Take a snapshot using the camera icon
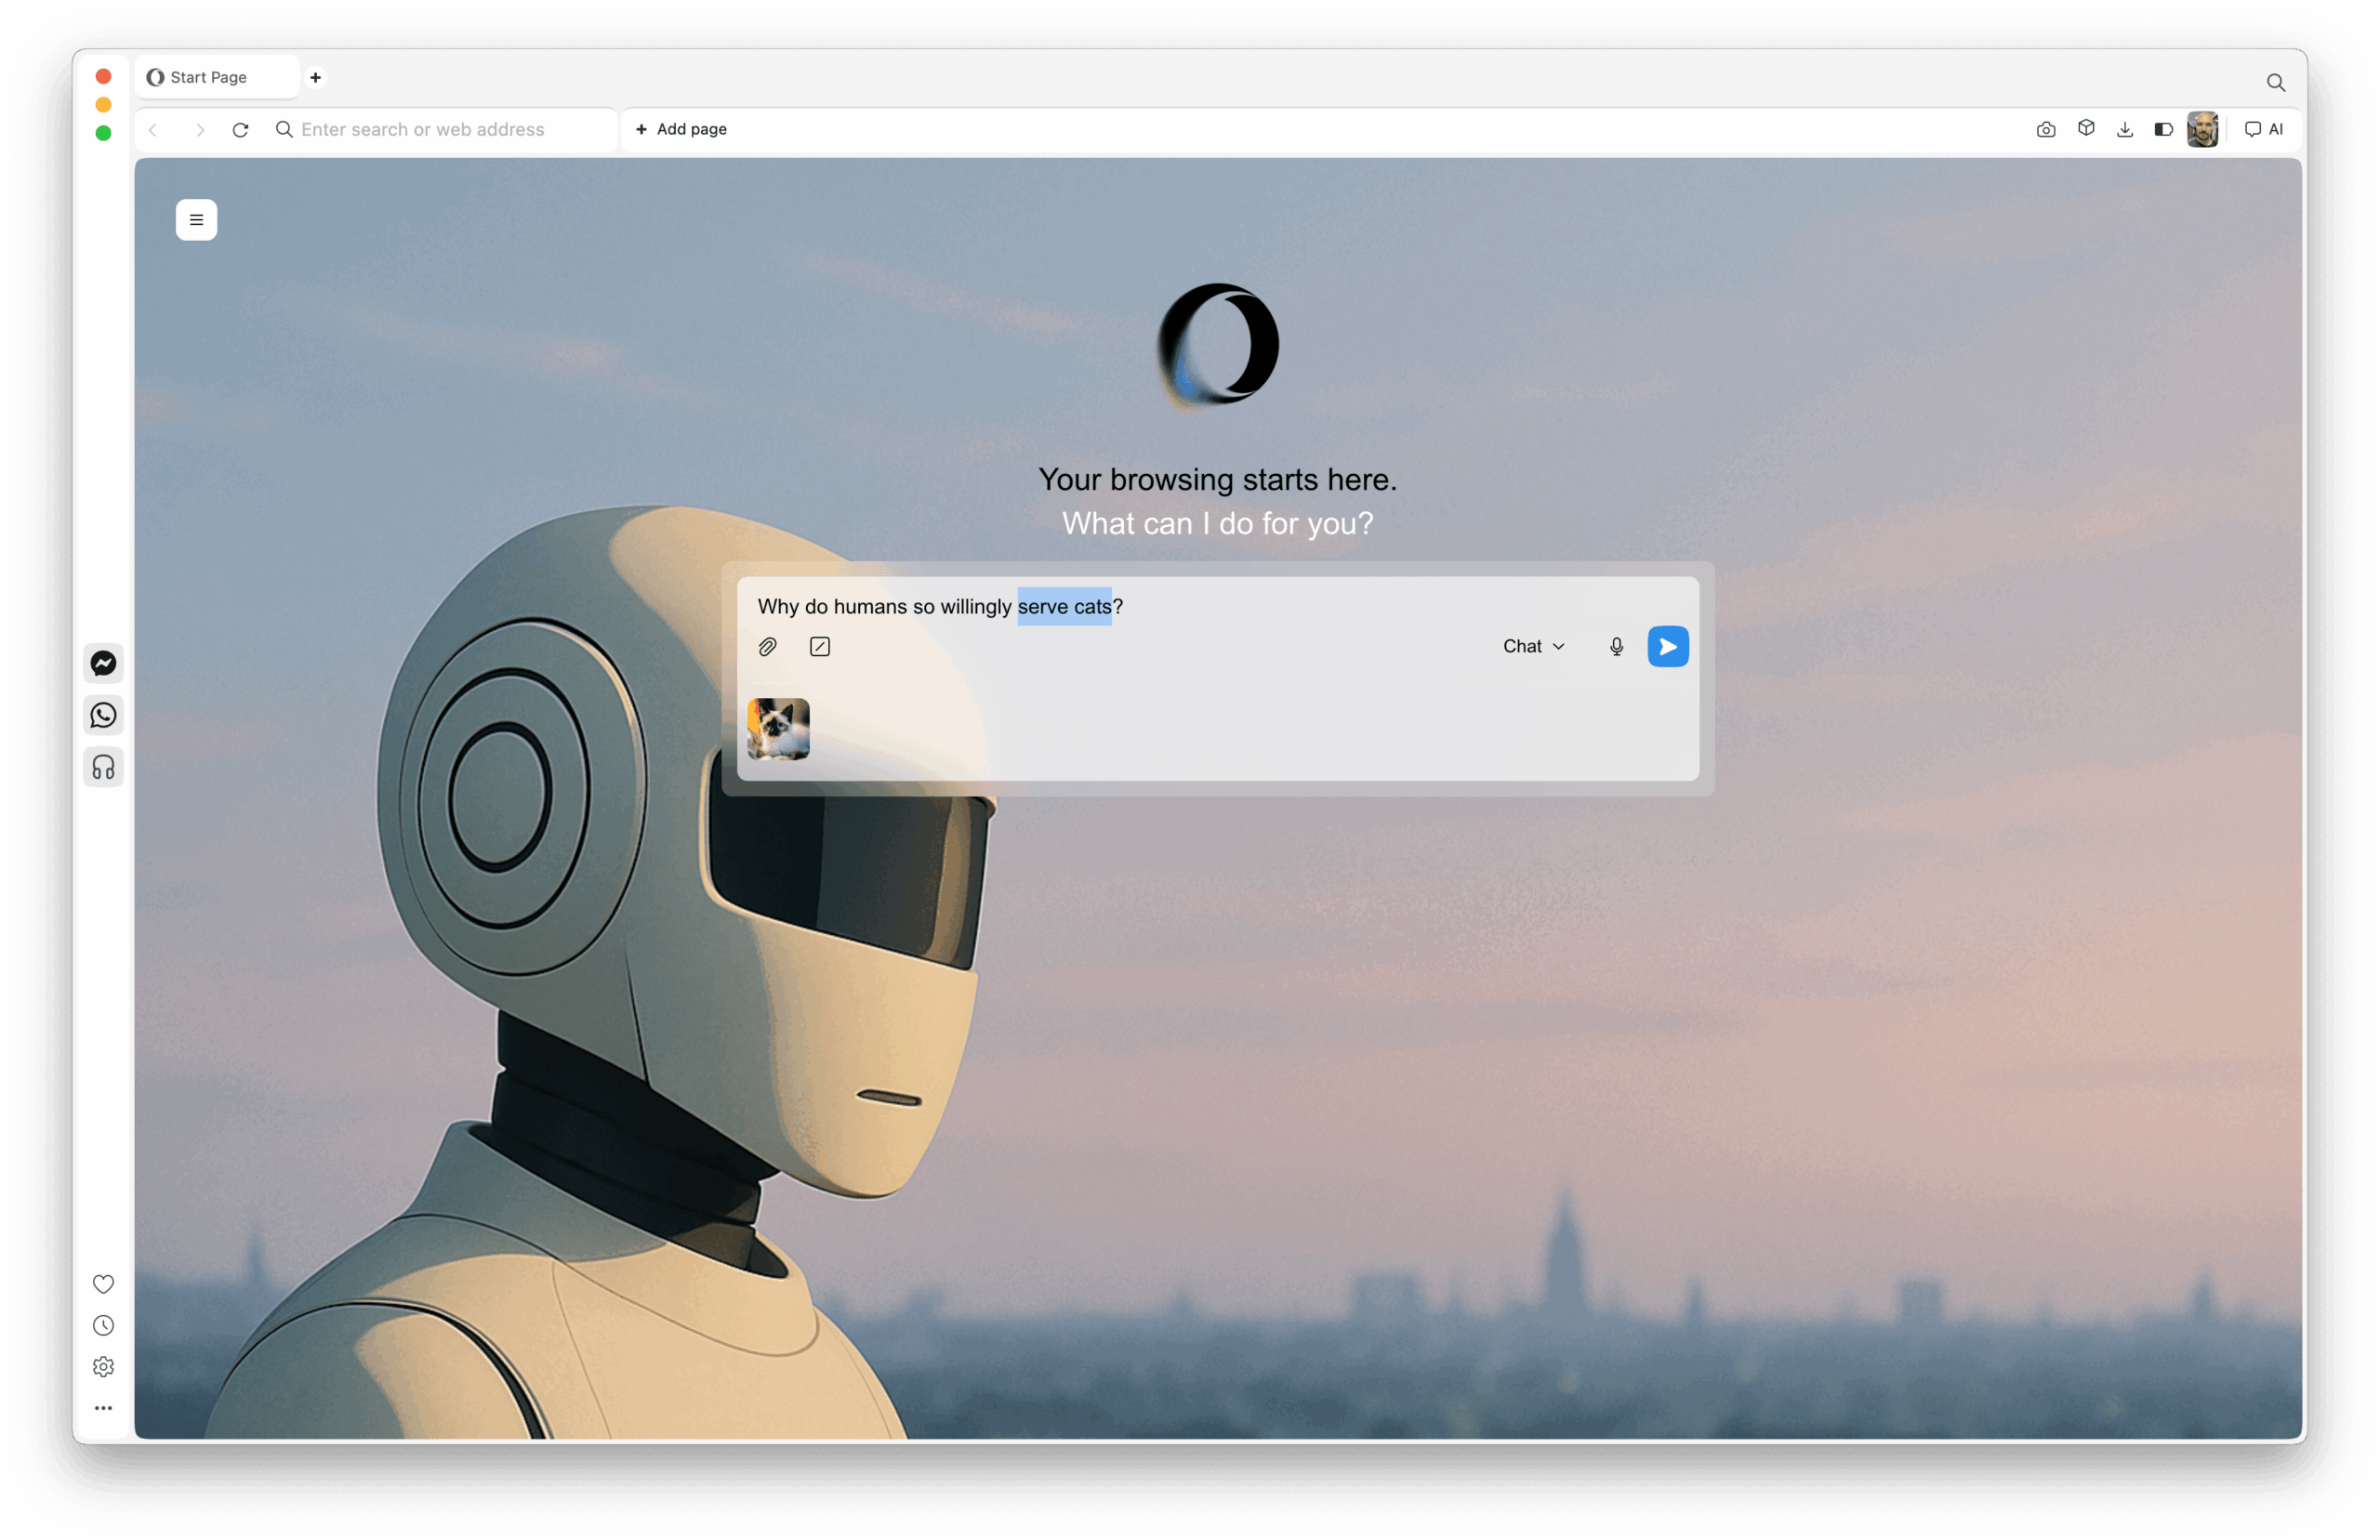This screenshot has height=1540, width=2380. [2045, 129]
